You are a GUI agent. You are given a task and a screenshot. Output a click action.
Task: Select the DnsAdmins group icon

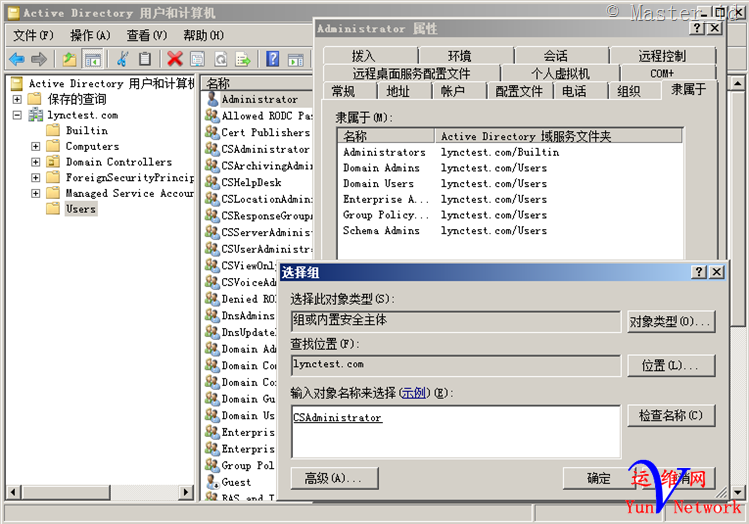pyautogui.click(x=212, y=315)
